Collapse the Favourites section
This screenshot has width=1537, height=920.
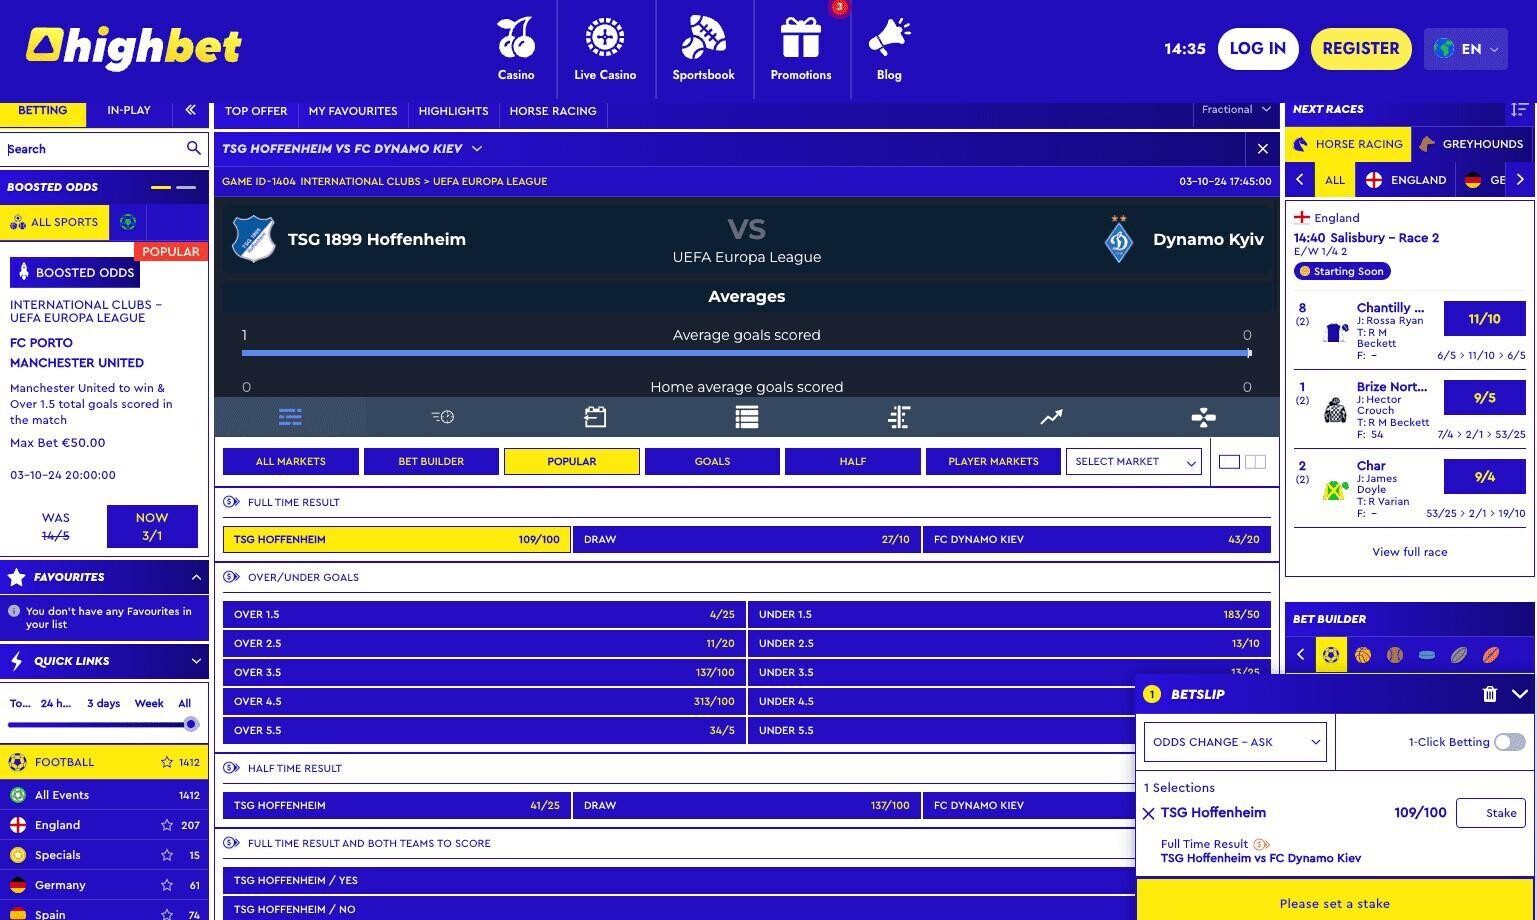click(196, 577)
